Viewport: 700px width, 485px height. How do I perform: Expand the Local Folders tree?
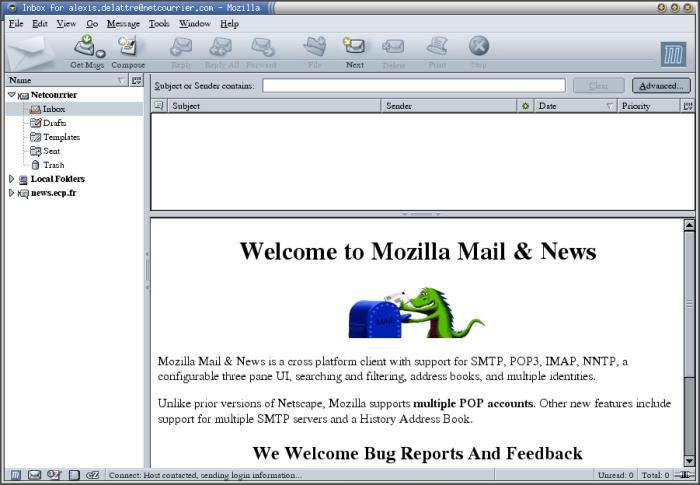12,179
